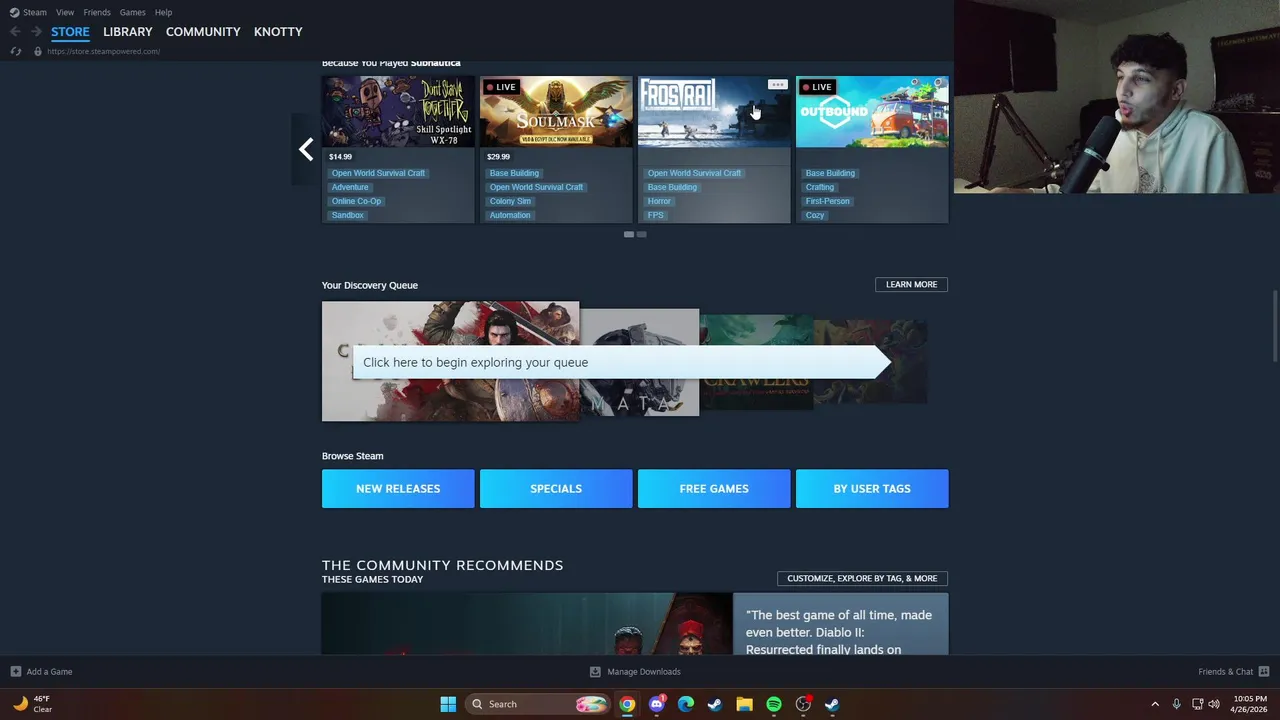Viewport: 1280px width, 720px height.
Task: Go forward with the right navigation arrow
Action: pyautogui.click(x=36, y=32)
